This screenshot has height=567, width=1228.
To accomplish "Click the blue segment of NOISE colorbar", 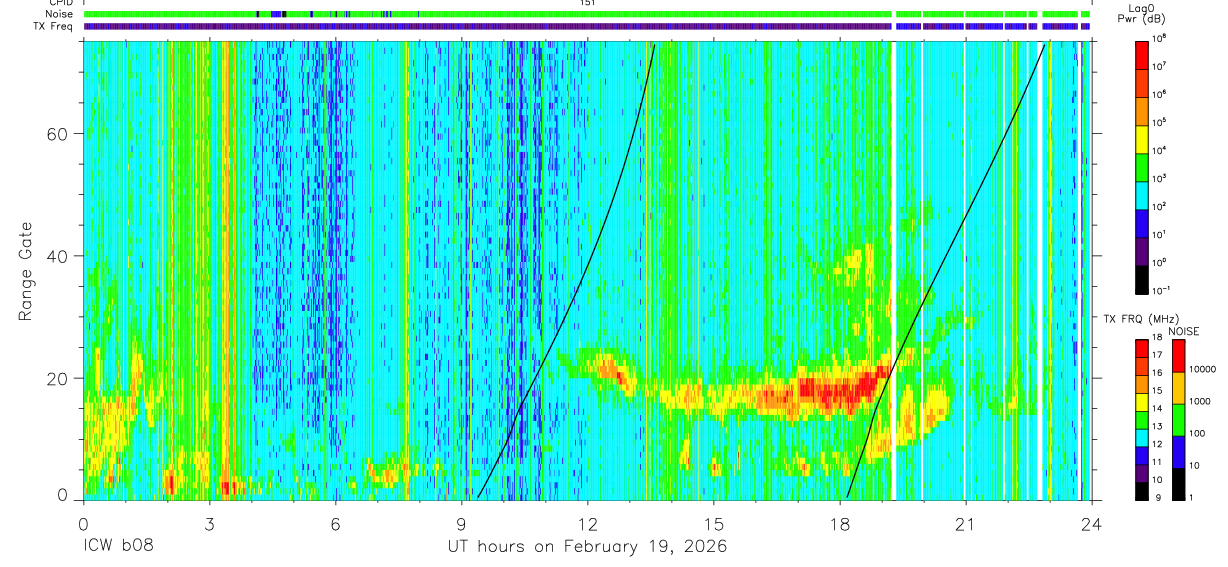I will click(x=1178, y=451).
